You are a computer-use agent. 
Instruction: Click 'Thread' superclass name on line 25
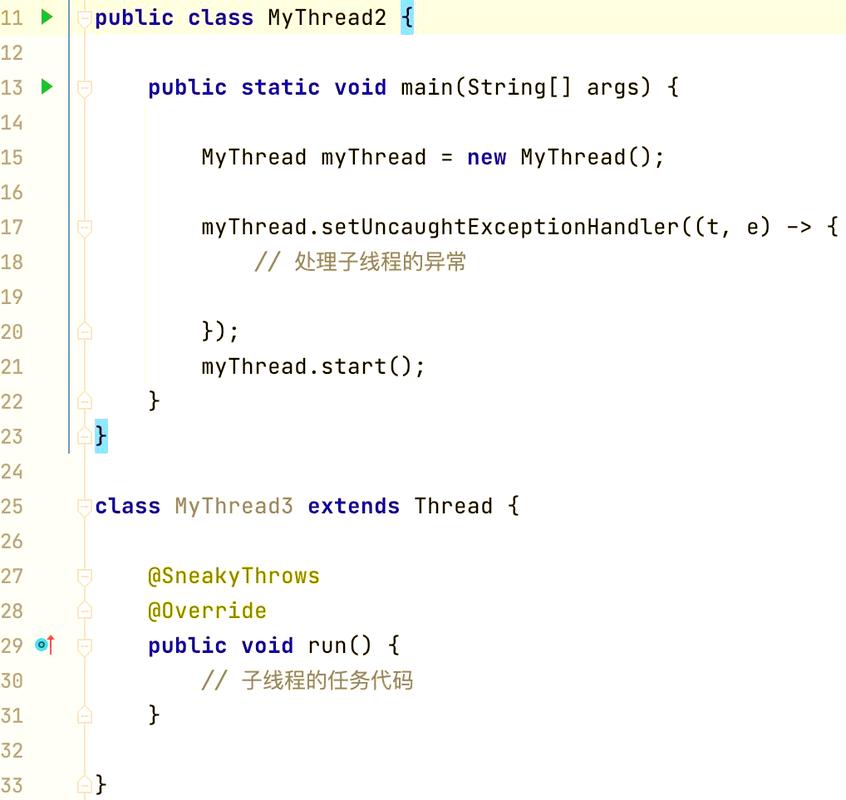(x=454, y=506)
